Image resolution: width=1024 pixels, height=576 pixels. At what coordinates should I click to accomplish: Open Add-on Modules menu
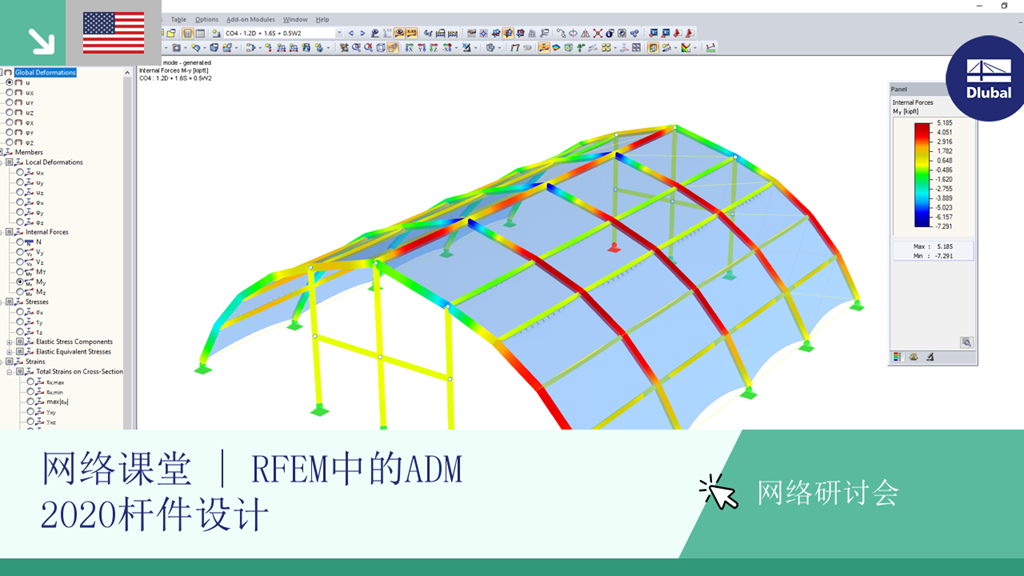point(251,20)
